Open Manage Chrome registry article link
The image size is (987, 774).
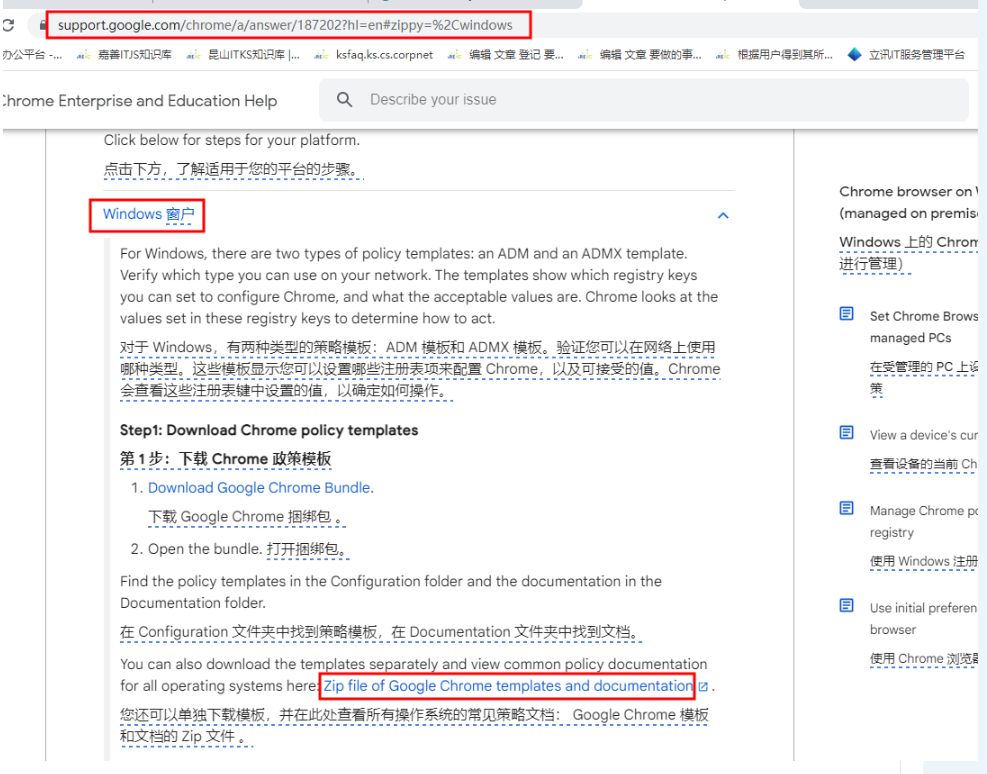pos(923,521)
